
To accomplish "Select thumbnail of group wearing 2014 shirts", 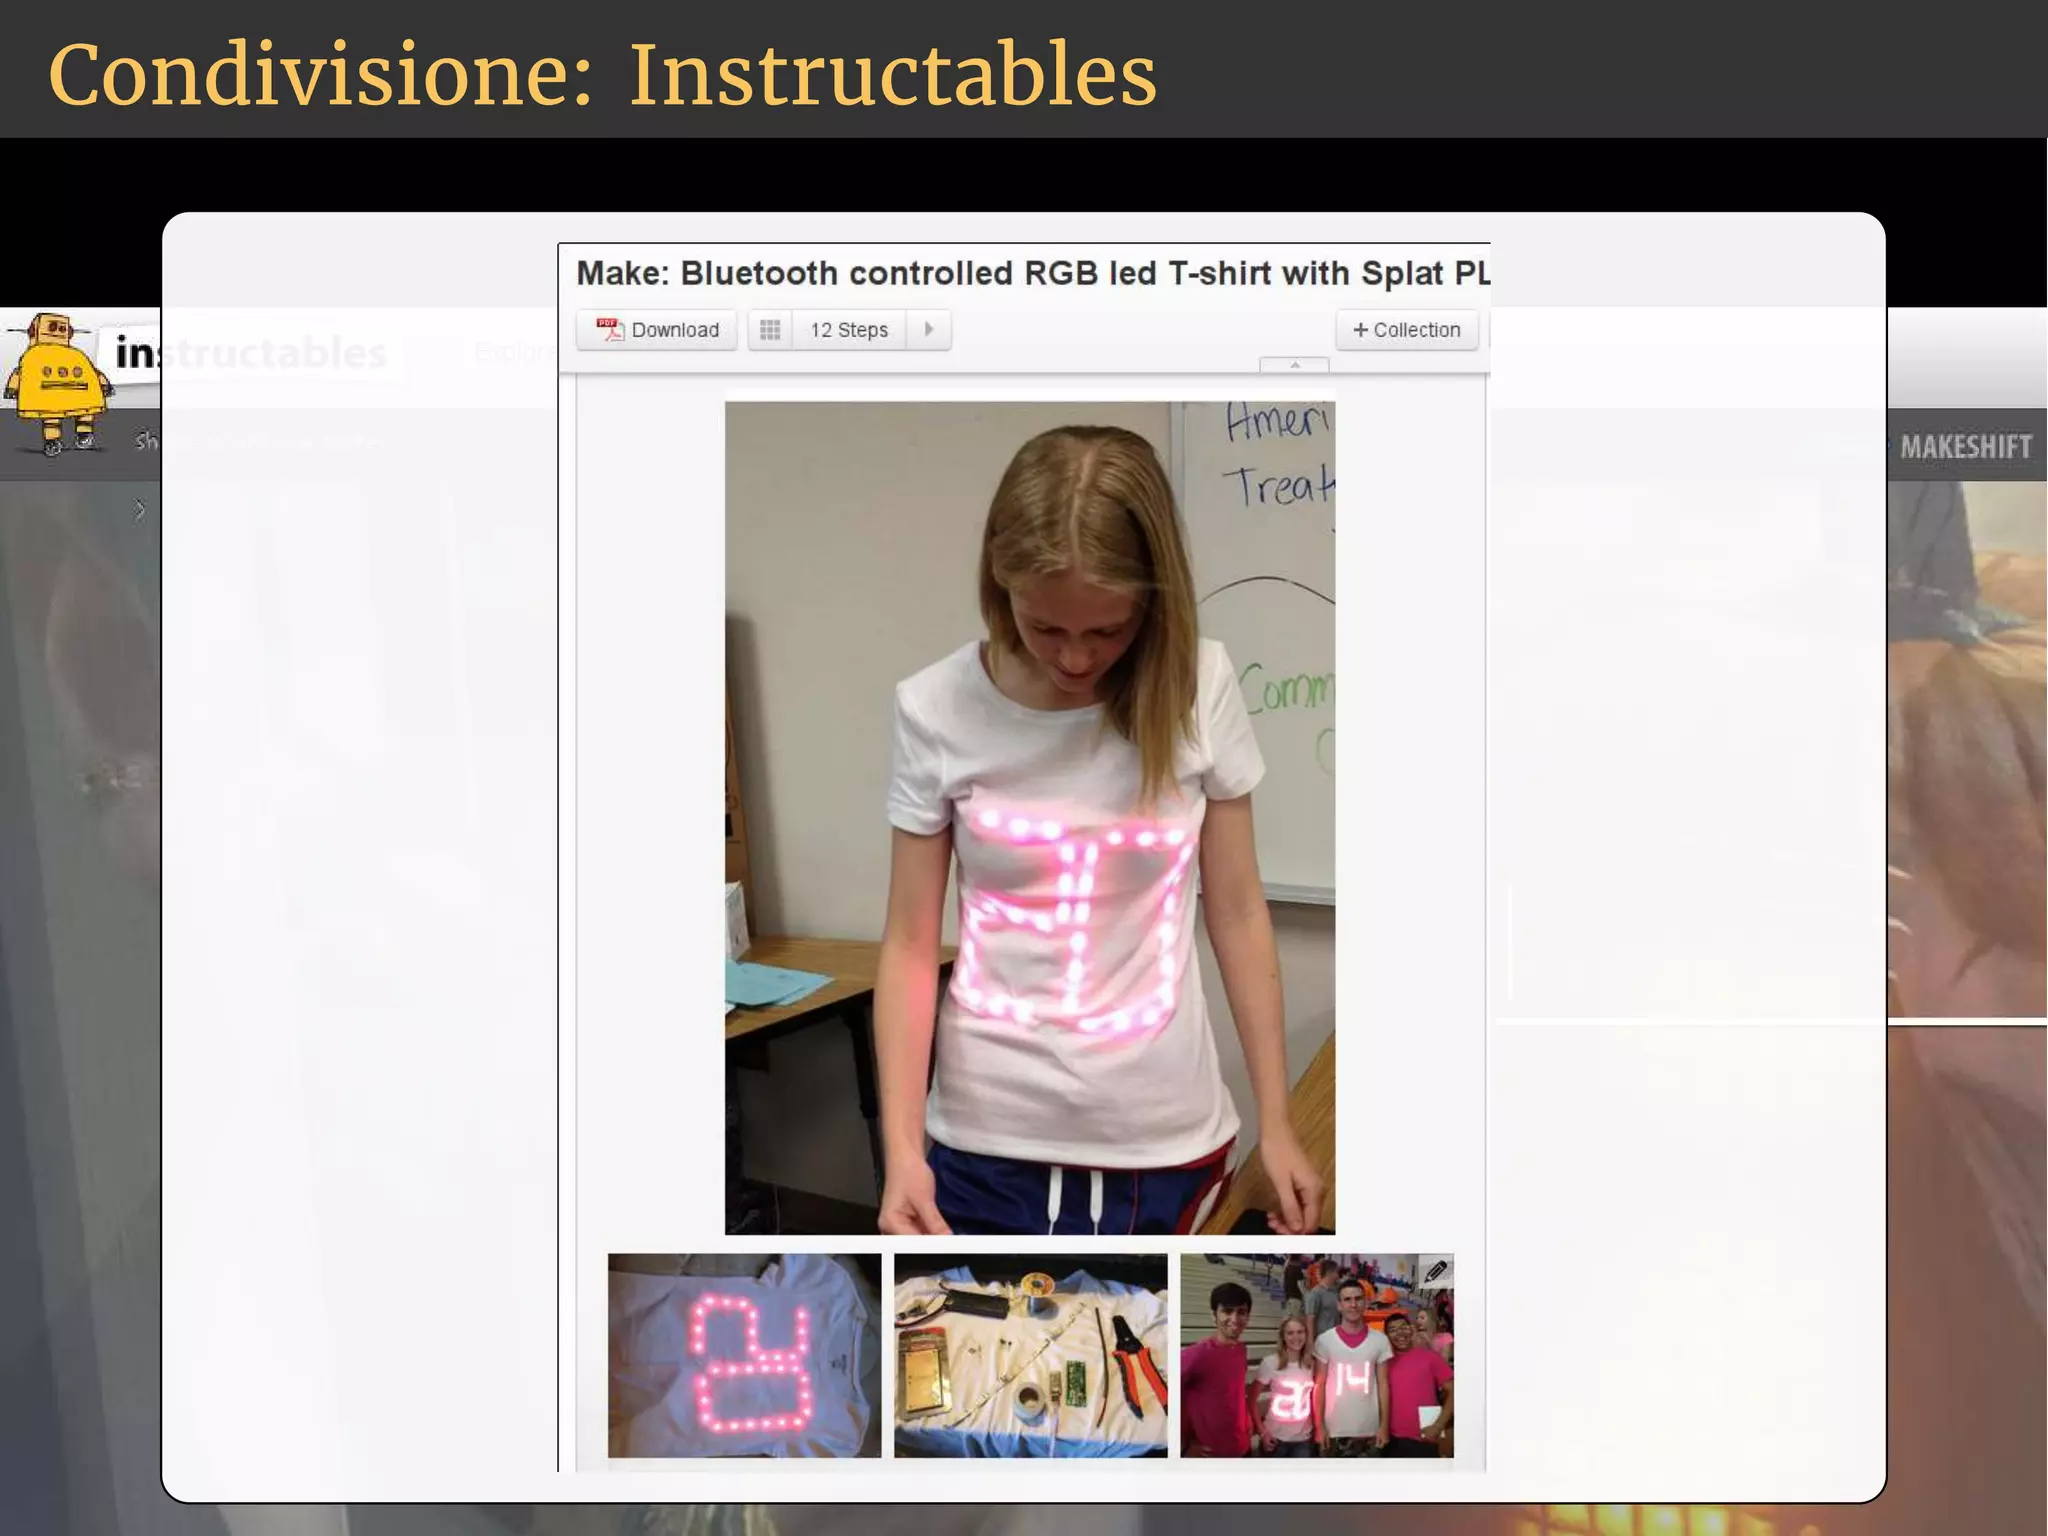I will click(x=1317, y=1355).
